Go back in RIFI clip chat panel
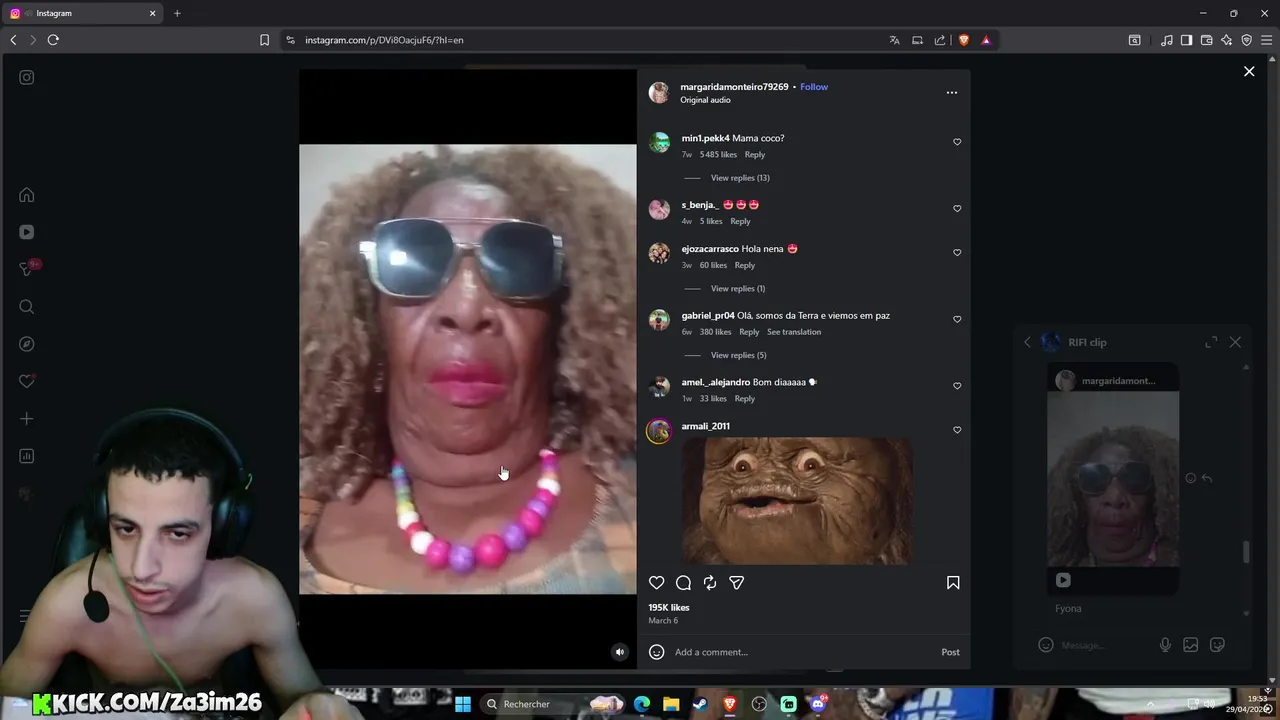The height and width of the screenshot is (720, 1280). [1027, 342]
